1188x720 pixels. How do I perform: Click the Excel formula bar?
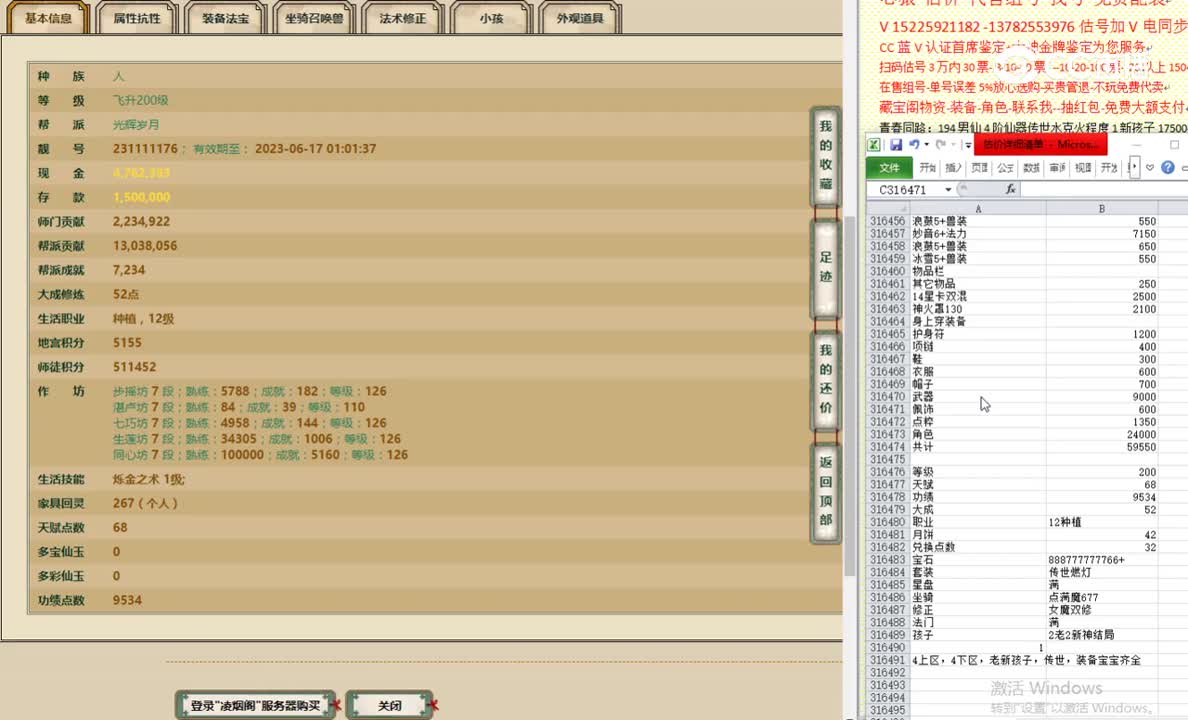click(x=1104, y=189)
